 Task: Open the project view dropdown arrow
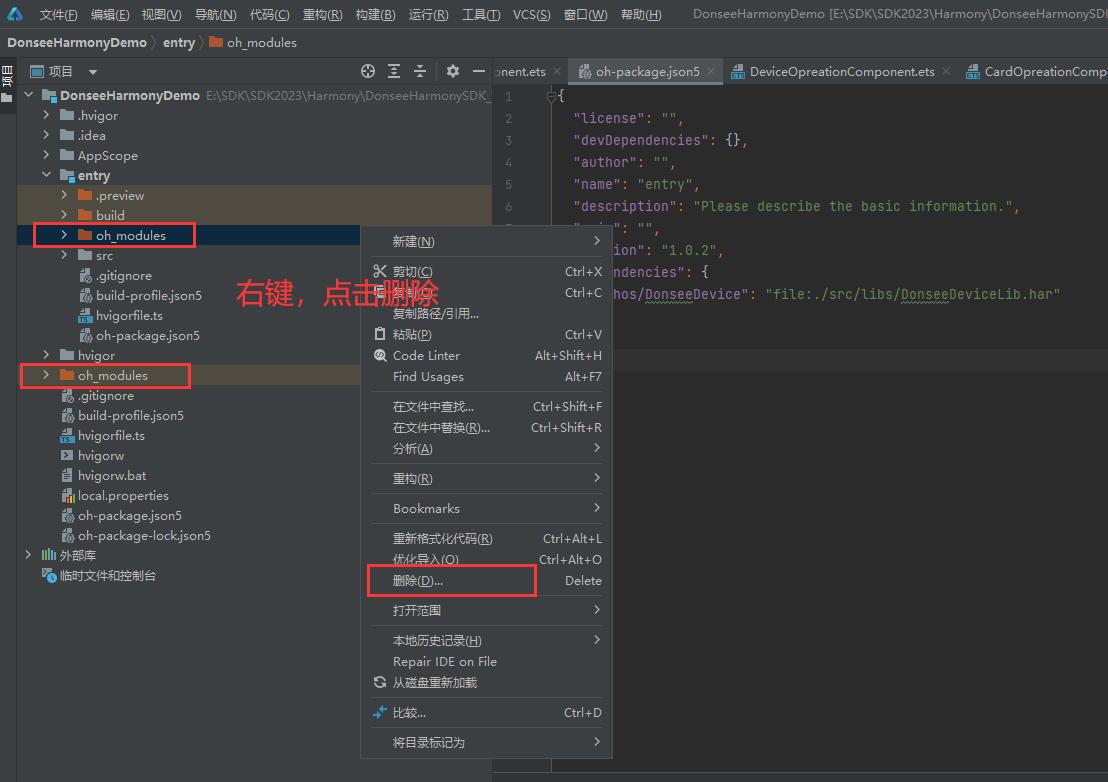click(93, 72)
